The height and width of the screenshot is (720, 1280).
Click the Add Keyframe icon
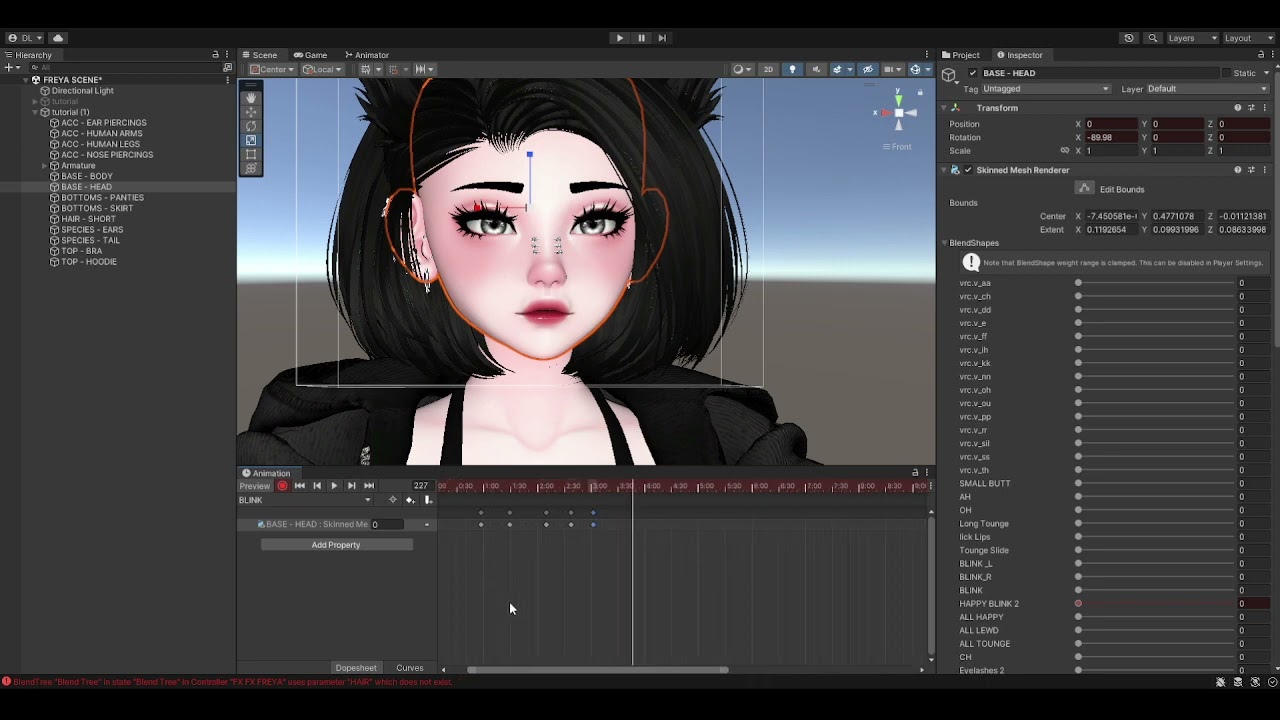410,500
